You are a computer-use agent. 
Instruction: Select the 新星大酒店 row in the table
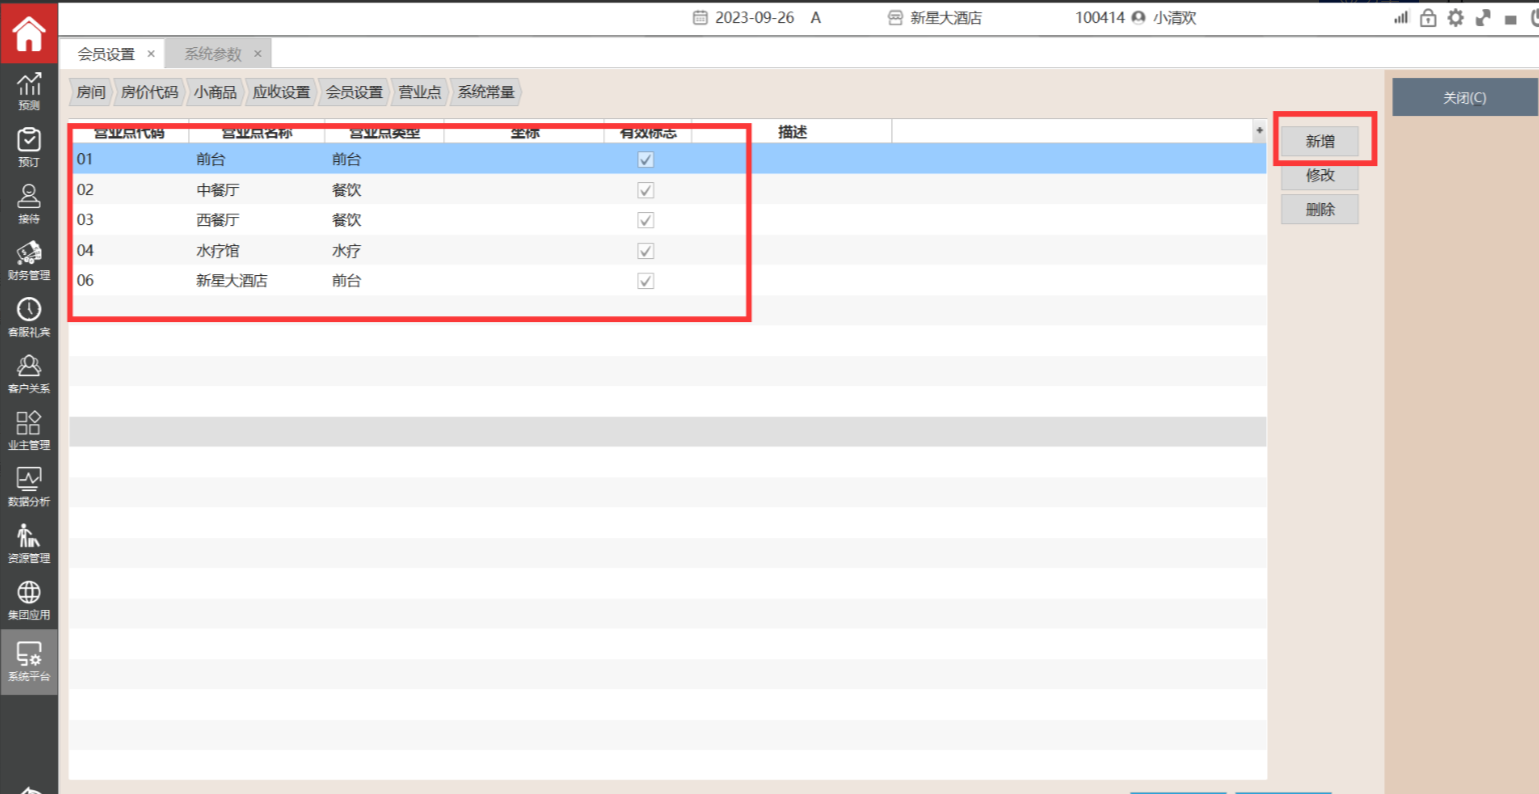(232, 281)
